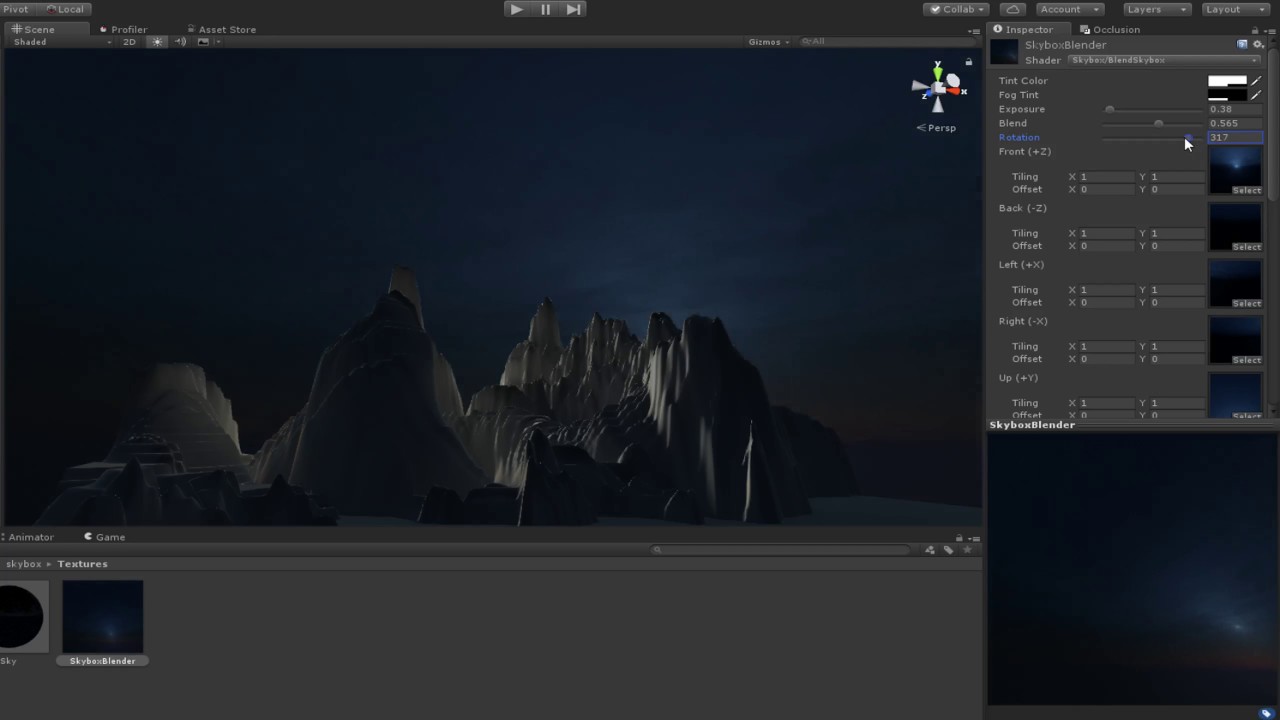
Task: Switch to the Occlusion tab
Action: [1110, 29]
